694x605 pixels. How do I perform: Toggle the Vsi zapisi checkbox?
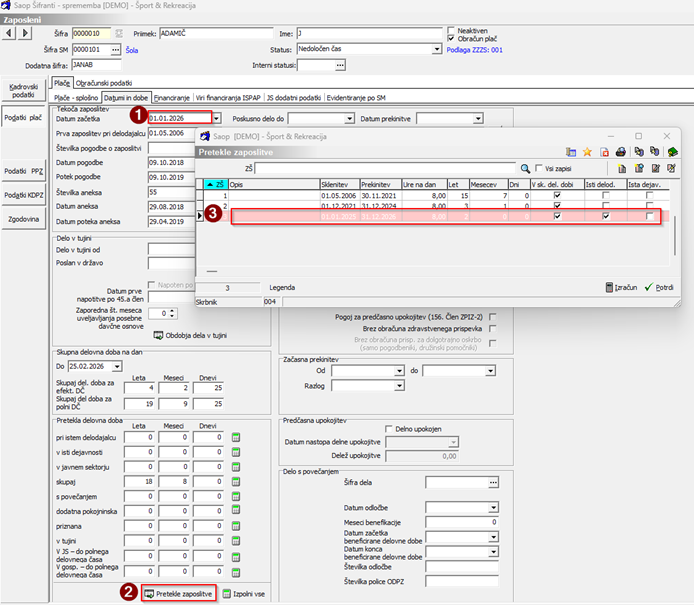pos(539,168)
